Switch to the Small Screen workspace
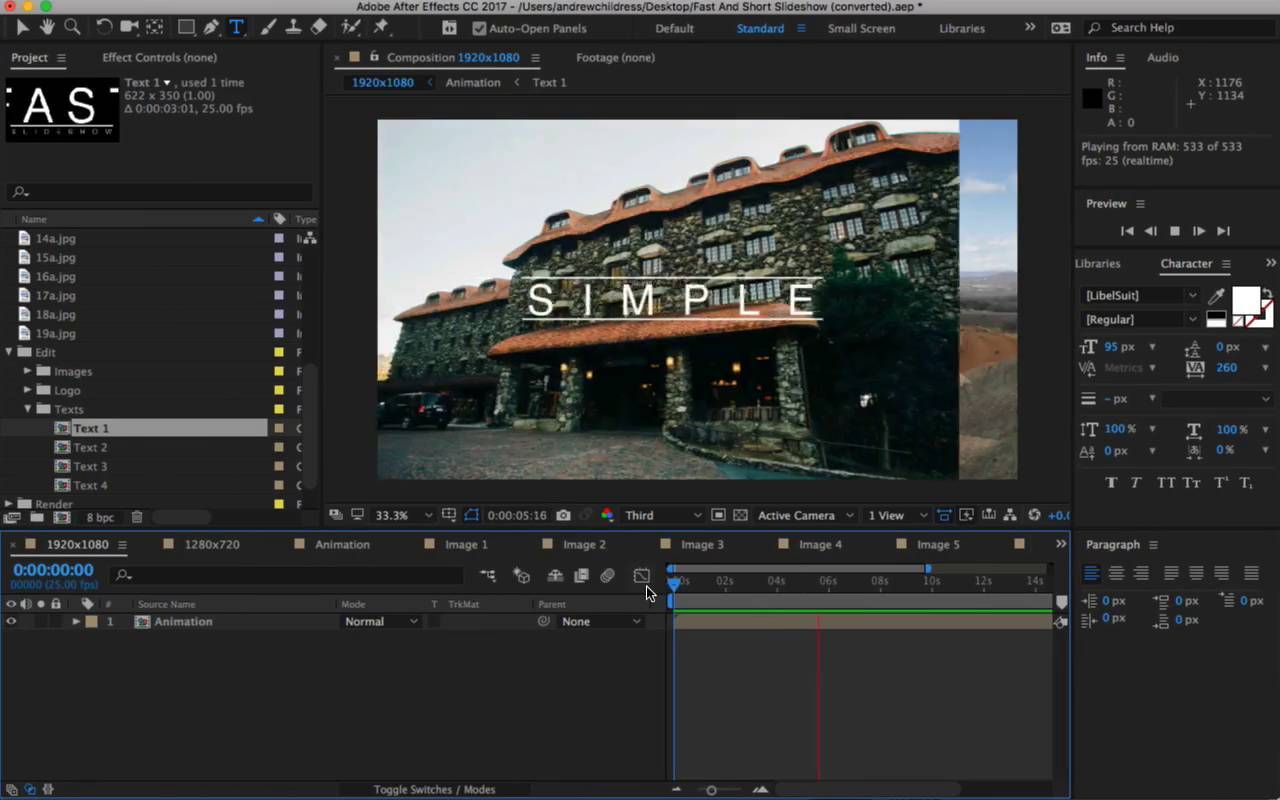 click(861, 28)
